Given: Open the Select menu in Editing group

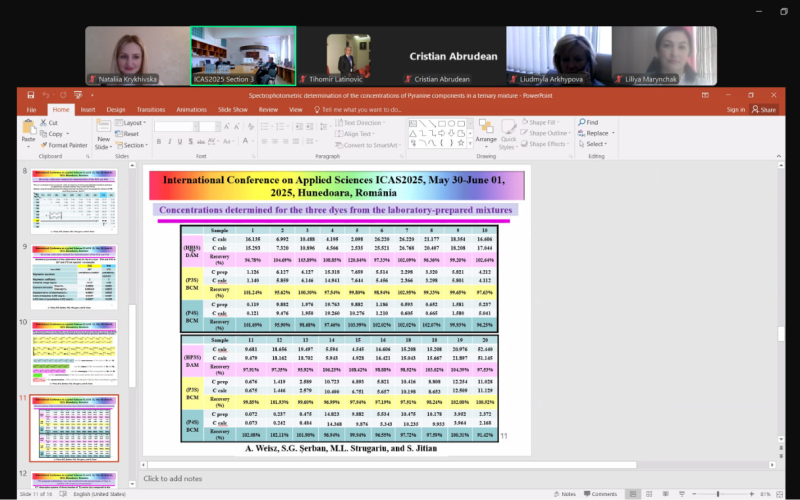Looking at the screenshot, I should 592,144.
